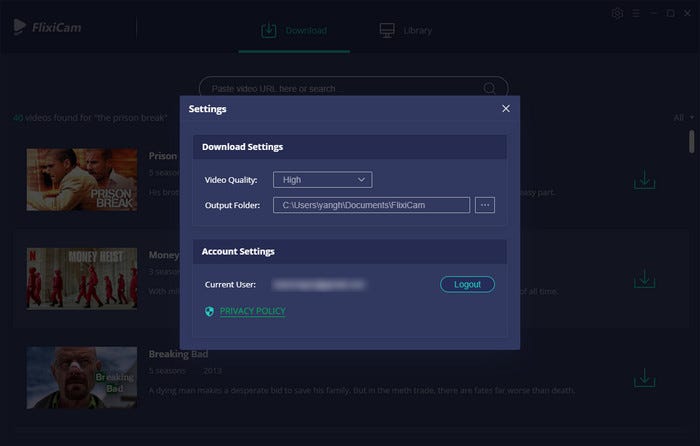The height and width of the screenshot is (446, 700).
Task: Open the PRIVACY POLICY link
Action: pyautogui.click(x=253, y=311)
